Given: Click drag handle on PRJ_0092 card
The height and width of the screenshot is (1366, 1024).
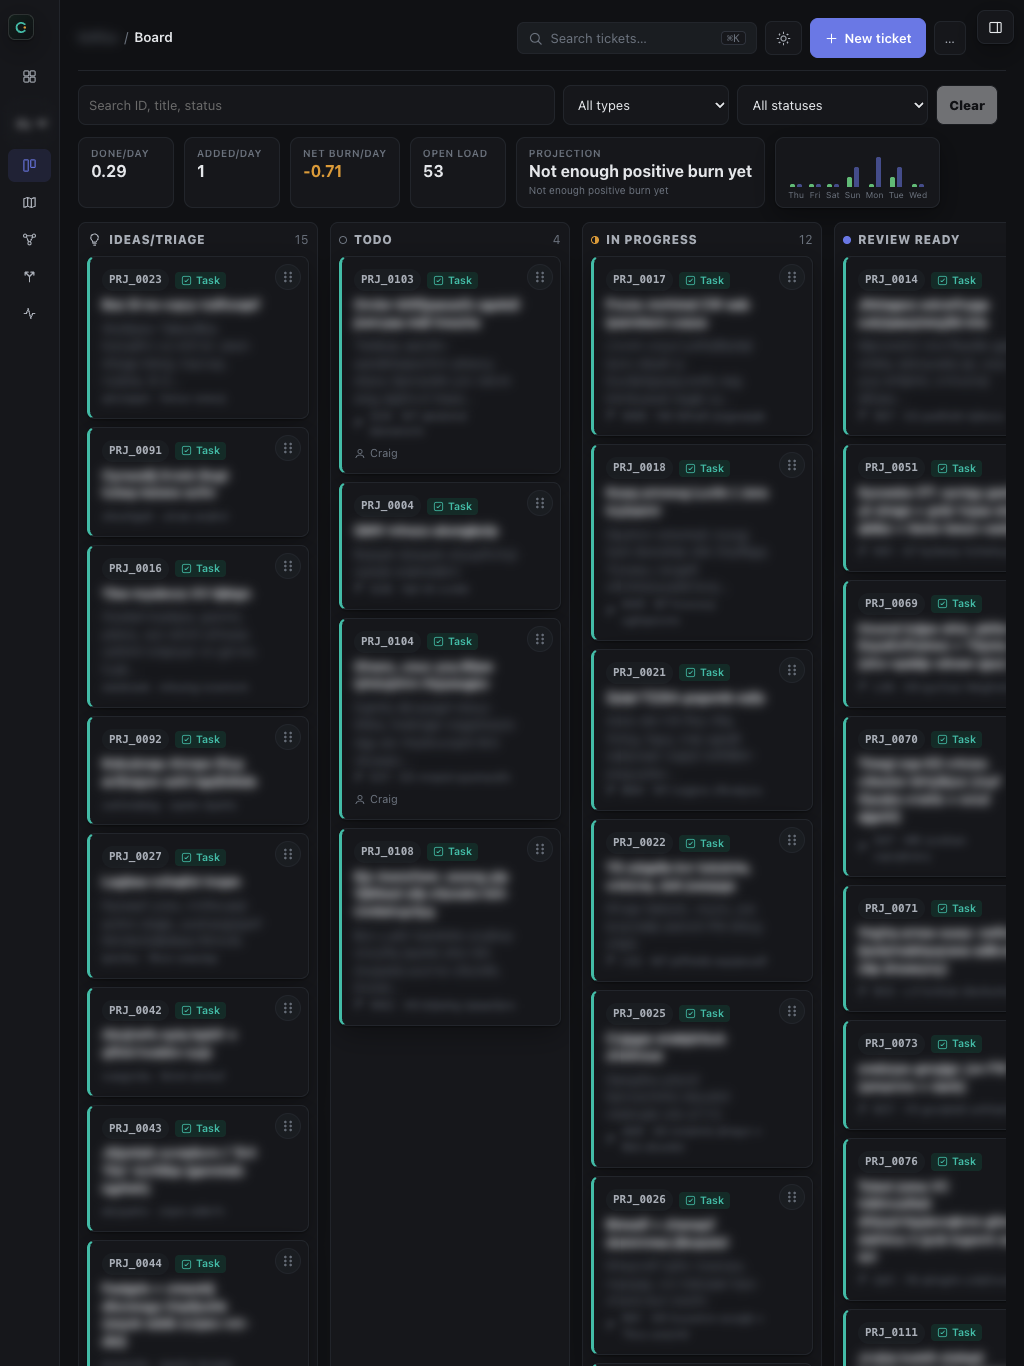Looking at the screenshot, I should pyautogui.click(x=288, y=737).
